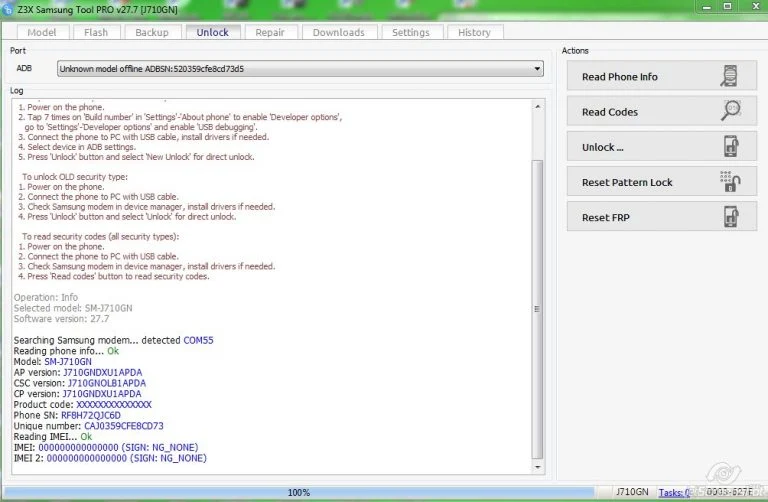
Task: Click AP version J710GNDXU1APDA value
Action: (x=102, y=373)
